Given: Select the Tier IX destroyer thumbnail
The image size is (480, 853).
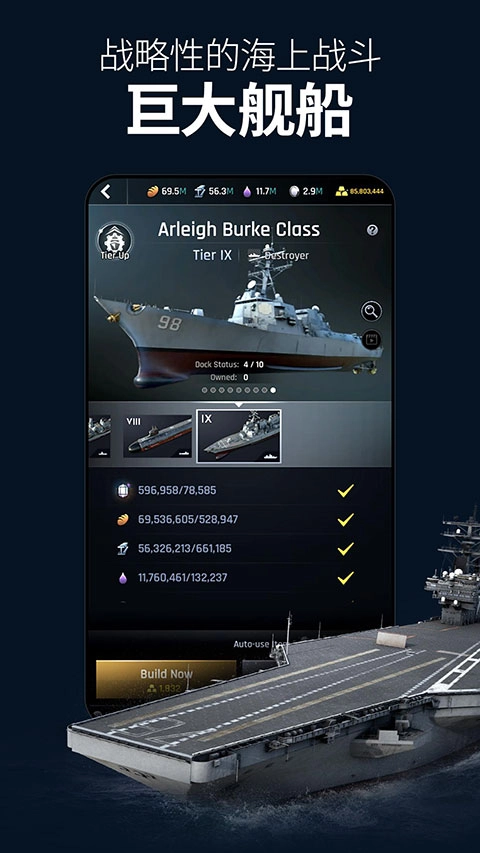Looking at the screenshot, I should click(x=239, y=436).
